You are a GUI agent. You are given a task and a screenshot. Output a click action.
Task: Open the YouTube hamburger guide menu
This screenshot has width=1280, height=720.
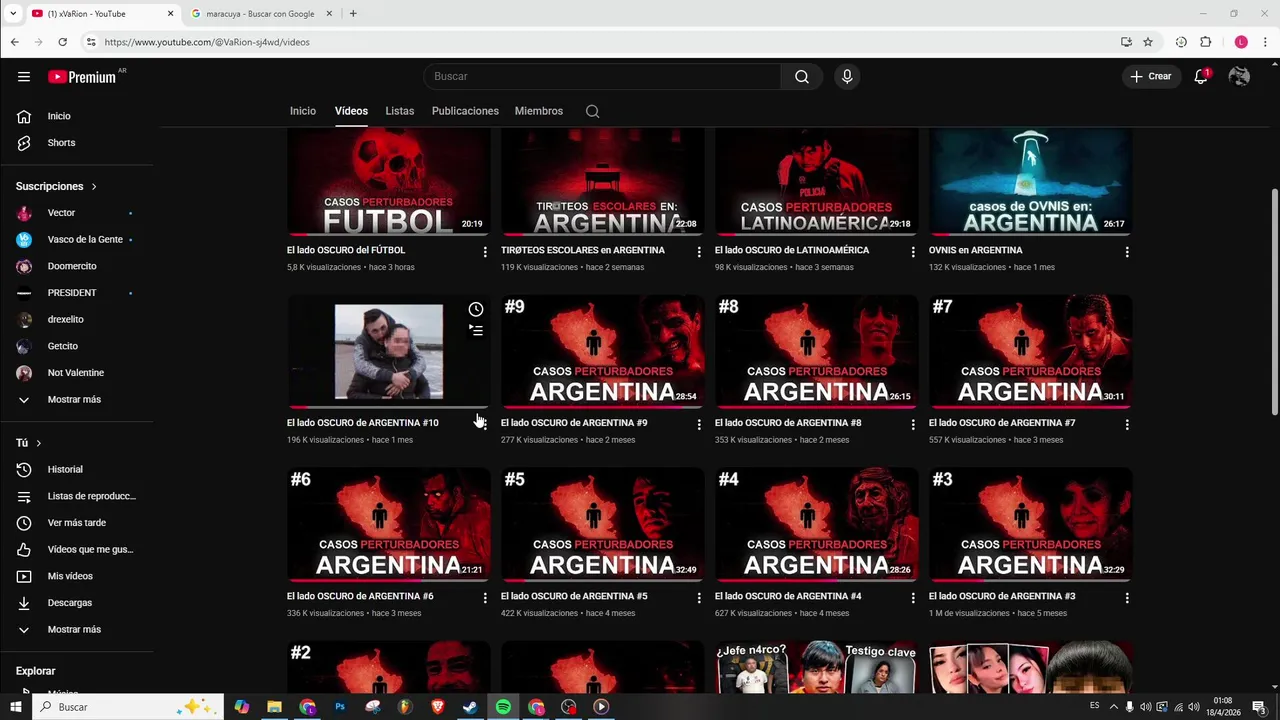coord(24,76)
